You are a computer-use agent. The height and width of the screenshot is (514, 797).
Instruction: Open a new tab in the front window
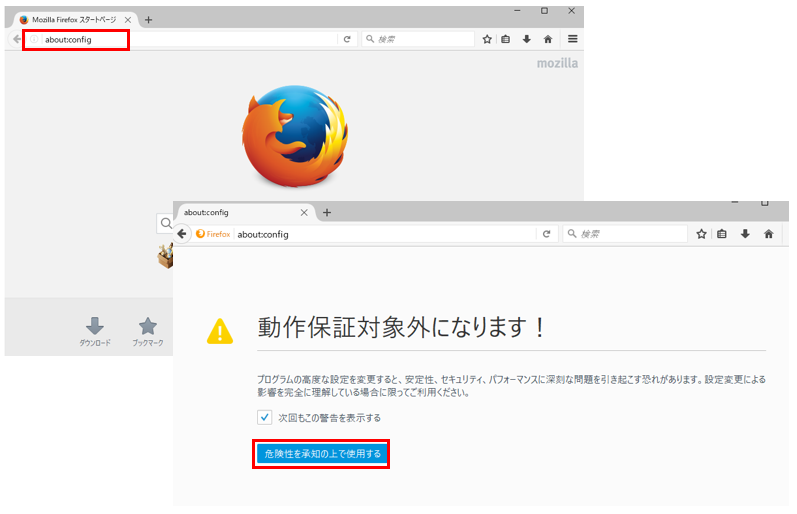point(327,213)
